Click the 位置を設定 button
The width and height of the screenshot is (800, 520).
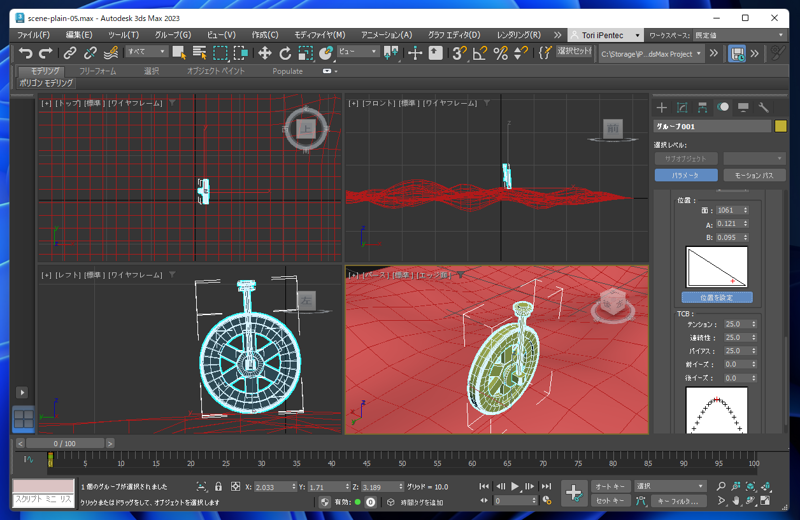[x=717, y=298]
